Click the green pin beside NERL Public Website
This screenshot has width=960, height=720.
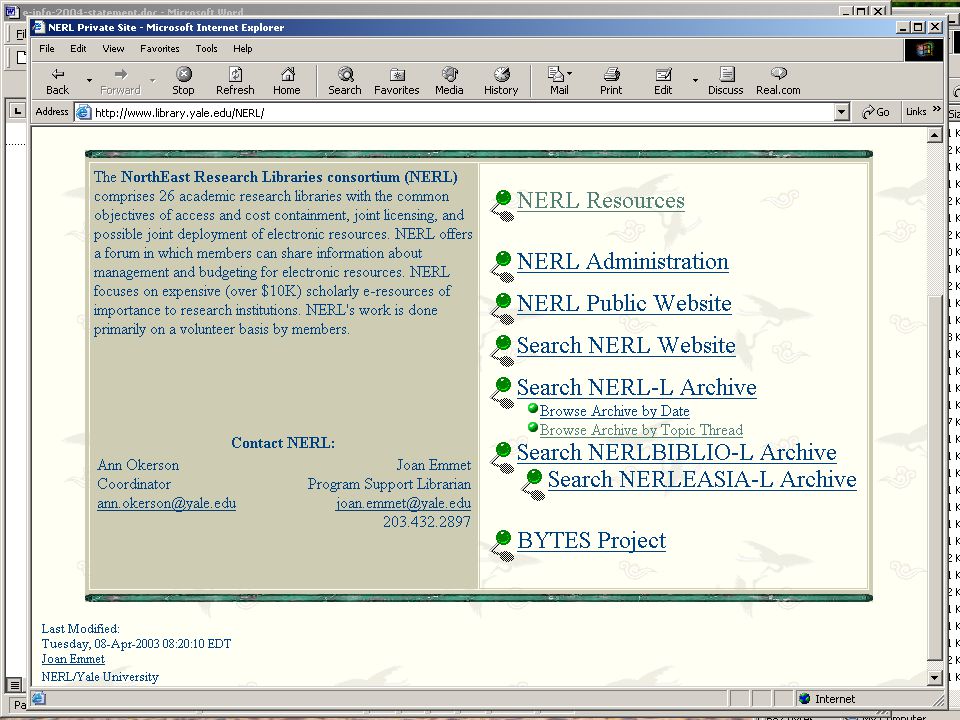point(503,309)
